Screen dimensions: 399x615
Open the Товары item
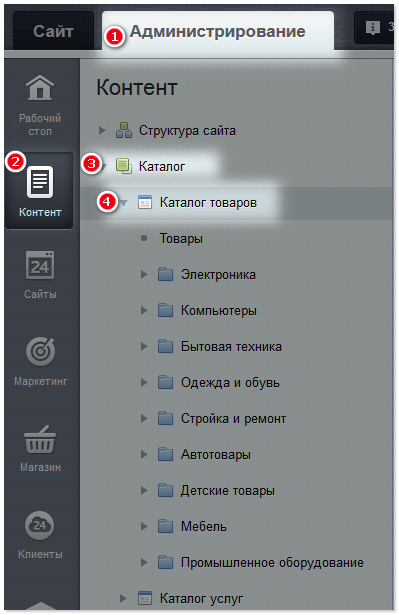181,238
